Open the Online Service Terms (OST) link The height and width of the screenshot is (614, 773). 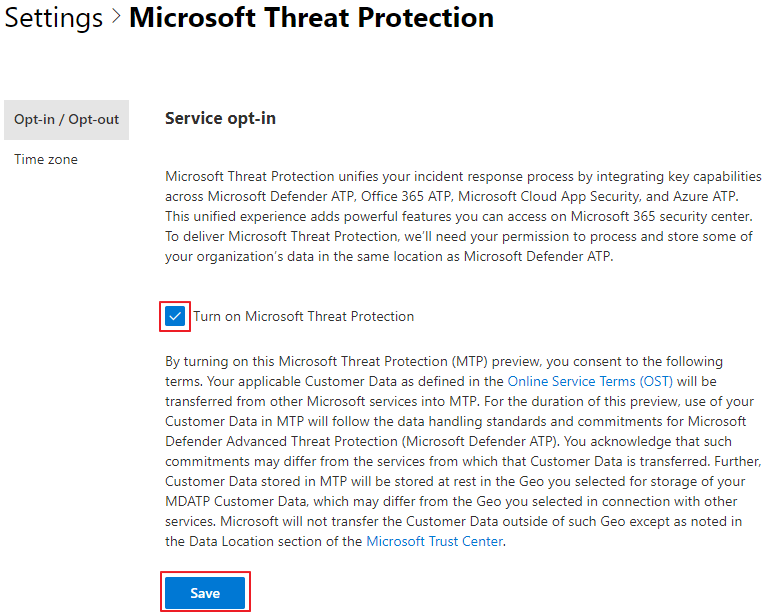[x=590, y=381]
